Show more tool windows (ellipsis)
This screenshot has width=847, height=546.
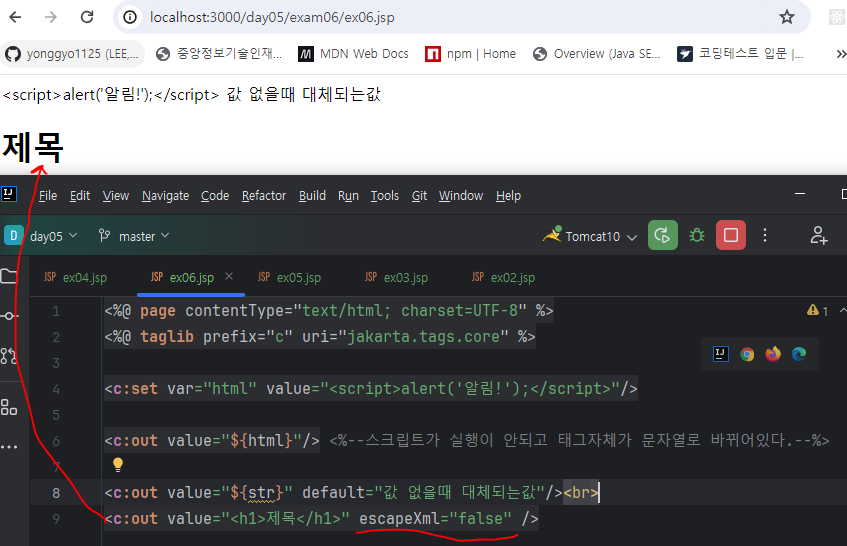coord(9,447)
